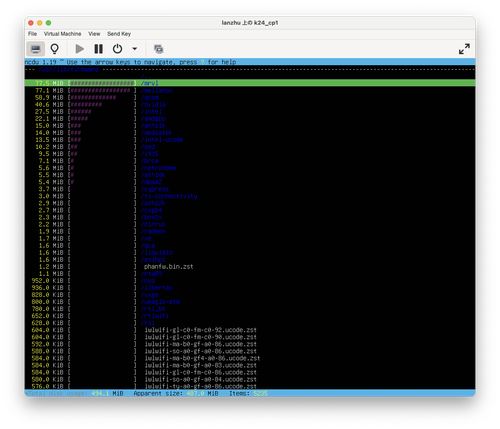The width and height of the screenshot is (500, 429).
Task: Zoom window with green button
Action: [48, 23]
